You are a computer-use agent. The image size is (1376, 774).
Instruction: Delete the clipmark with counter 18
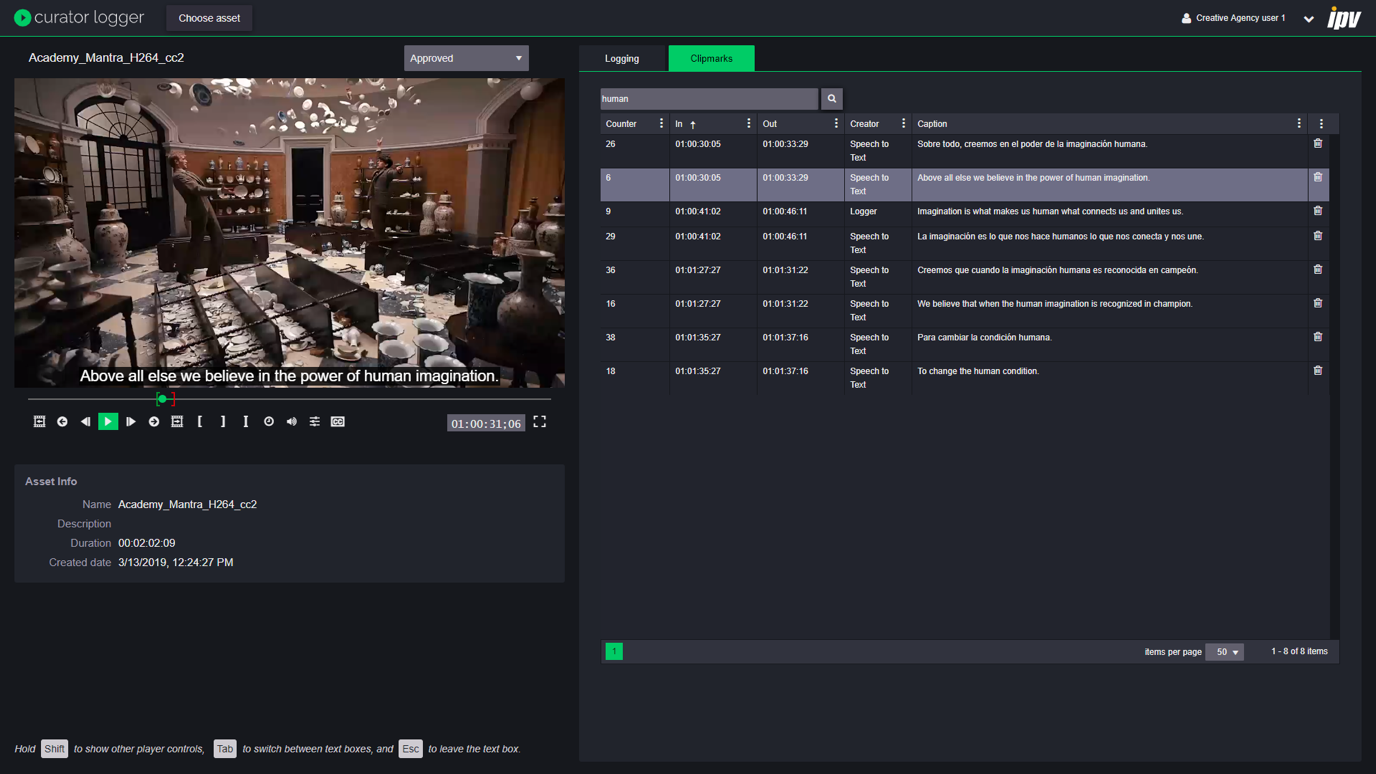pos(1318,371)
